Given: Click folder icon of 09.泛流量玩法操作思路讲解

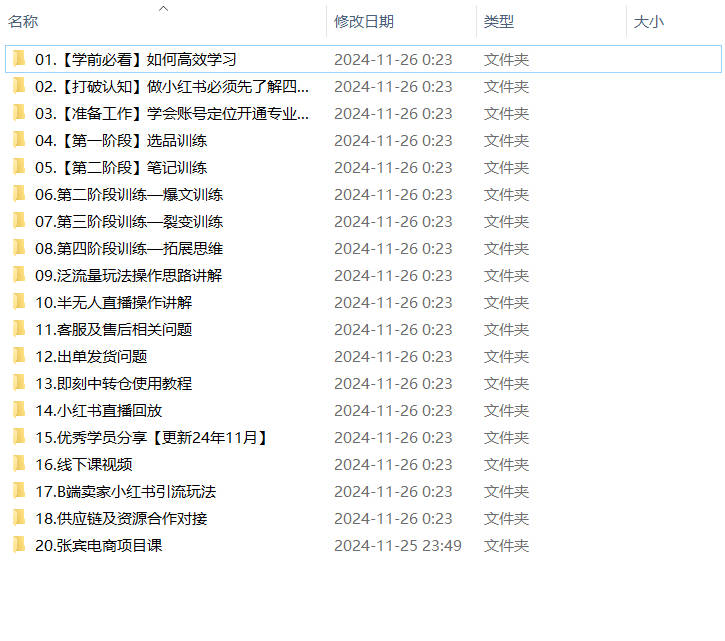Looking at the screenshot, I should coord(19,275).
